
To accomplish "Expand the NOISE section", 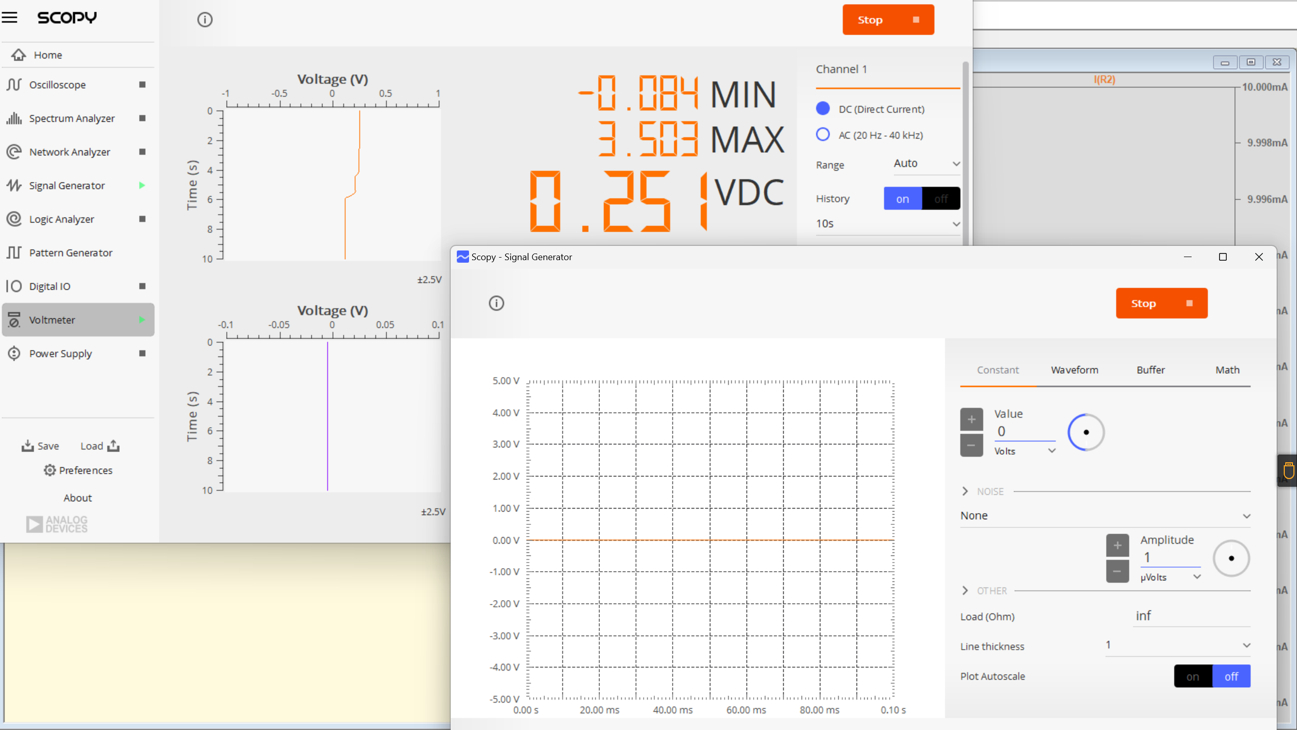I will pos(965,491).
